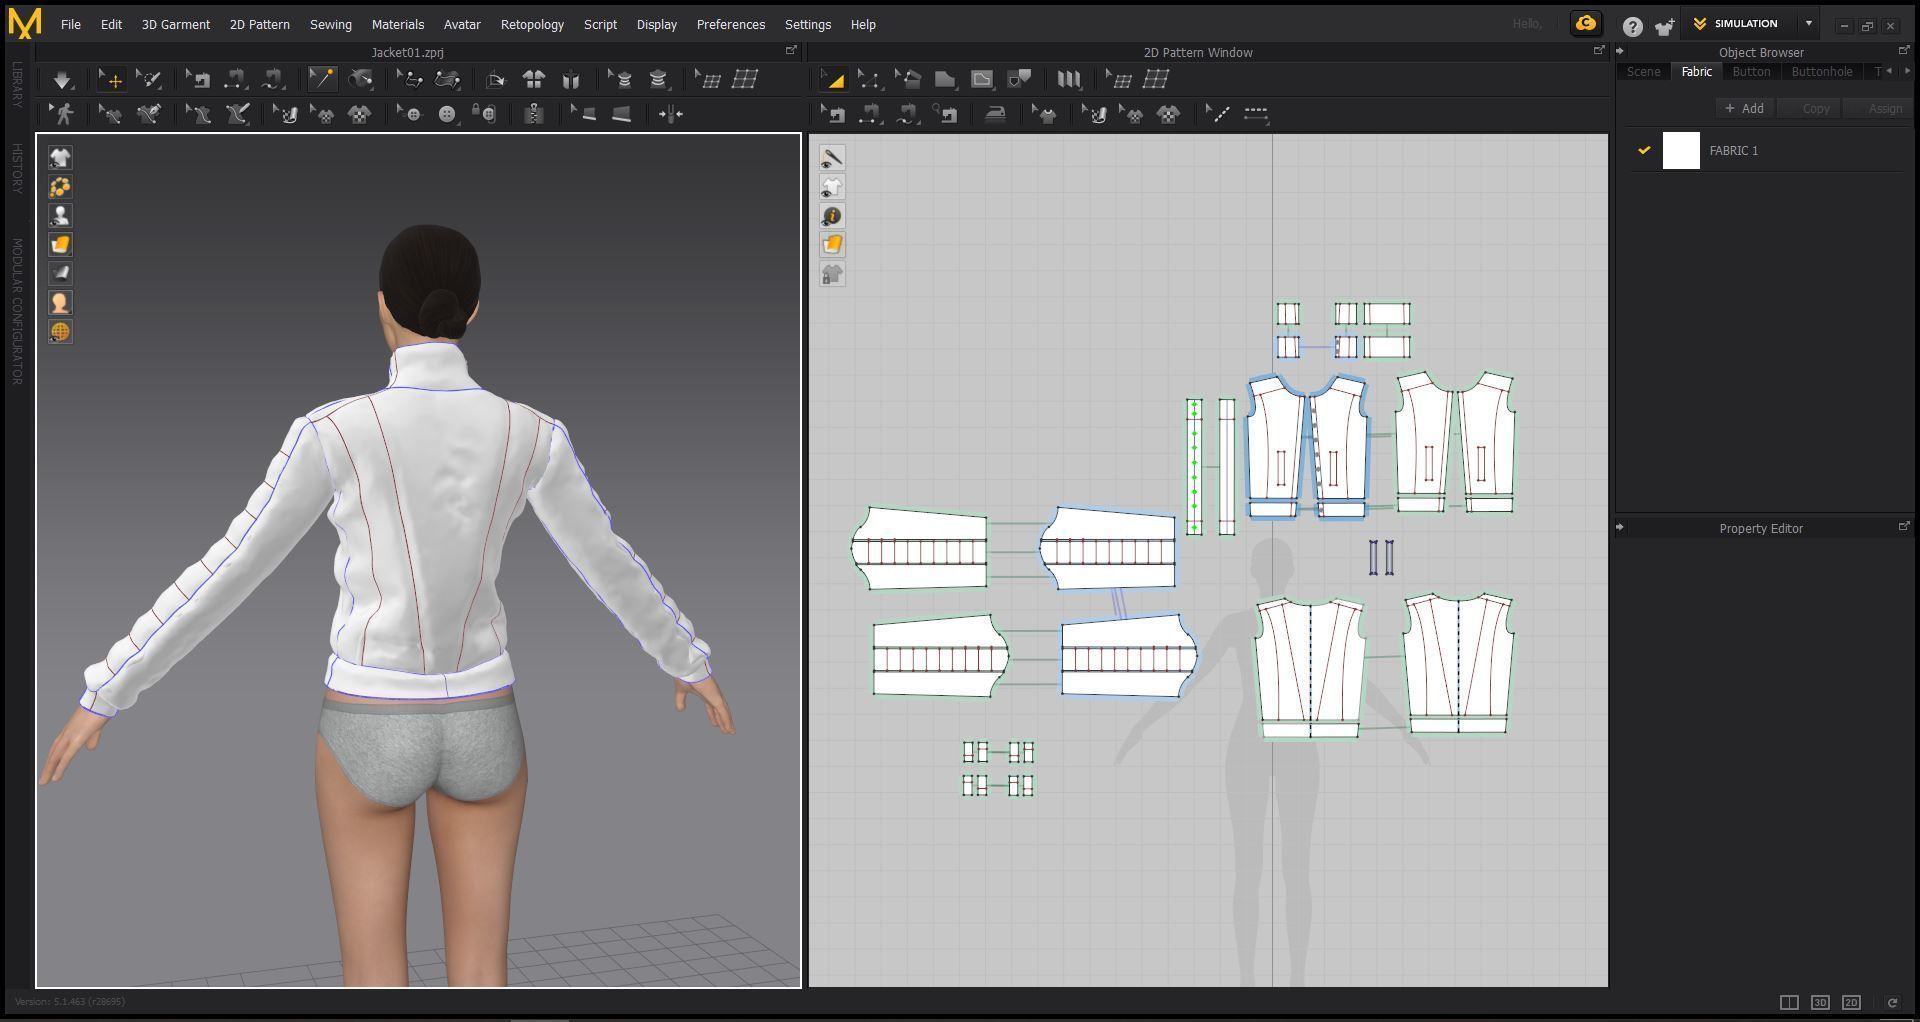Toggle the needle icon in 2D window sidebar

(832, 158)
